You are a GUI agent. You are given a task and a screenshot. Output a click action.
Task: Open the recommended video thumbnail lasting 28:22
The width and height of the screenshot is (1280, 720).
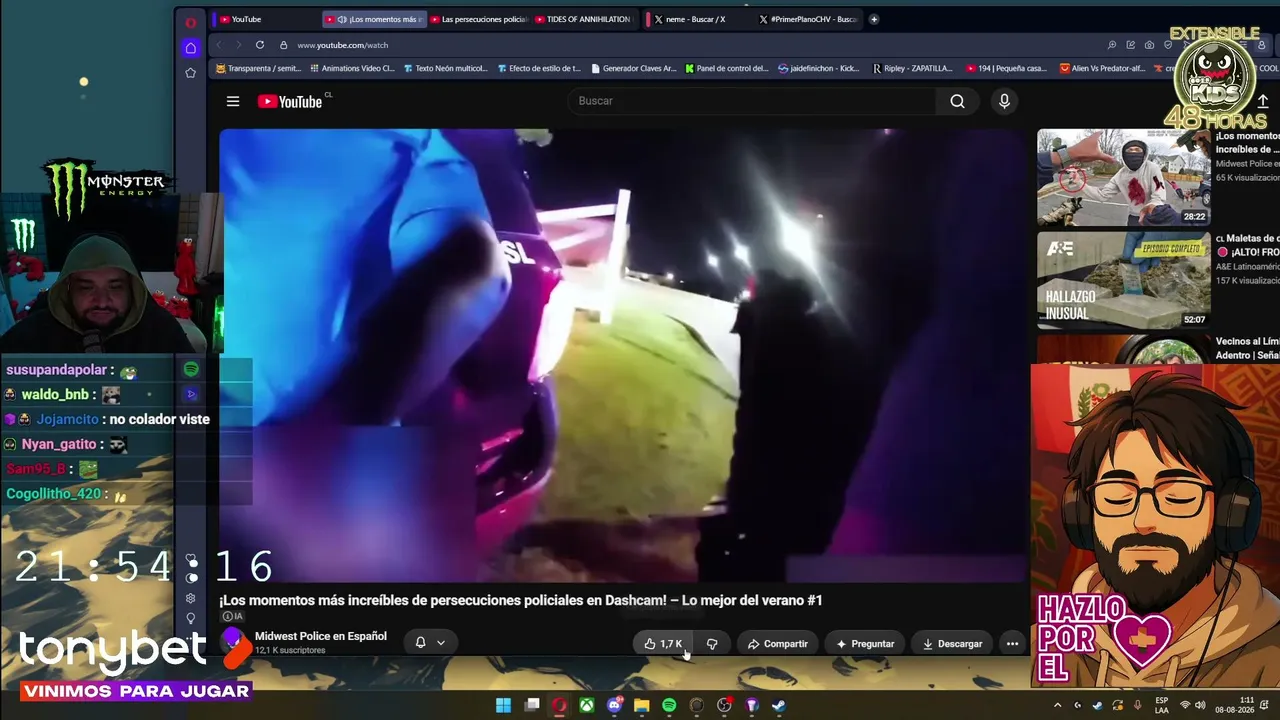(1123, 178)
